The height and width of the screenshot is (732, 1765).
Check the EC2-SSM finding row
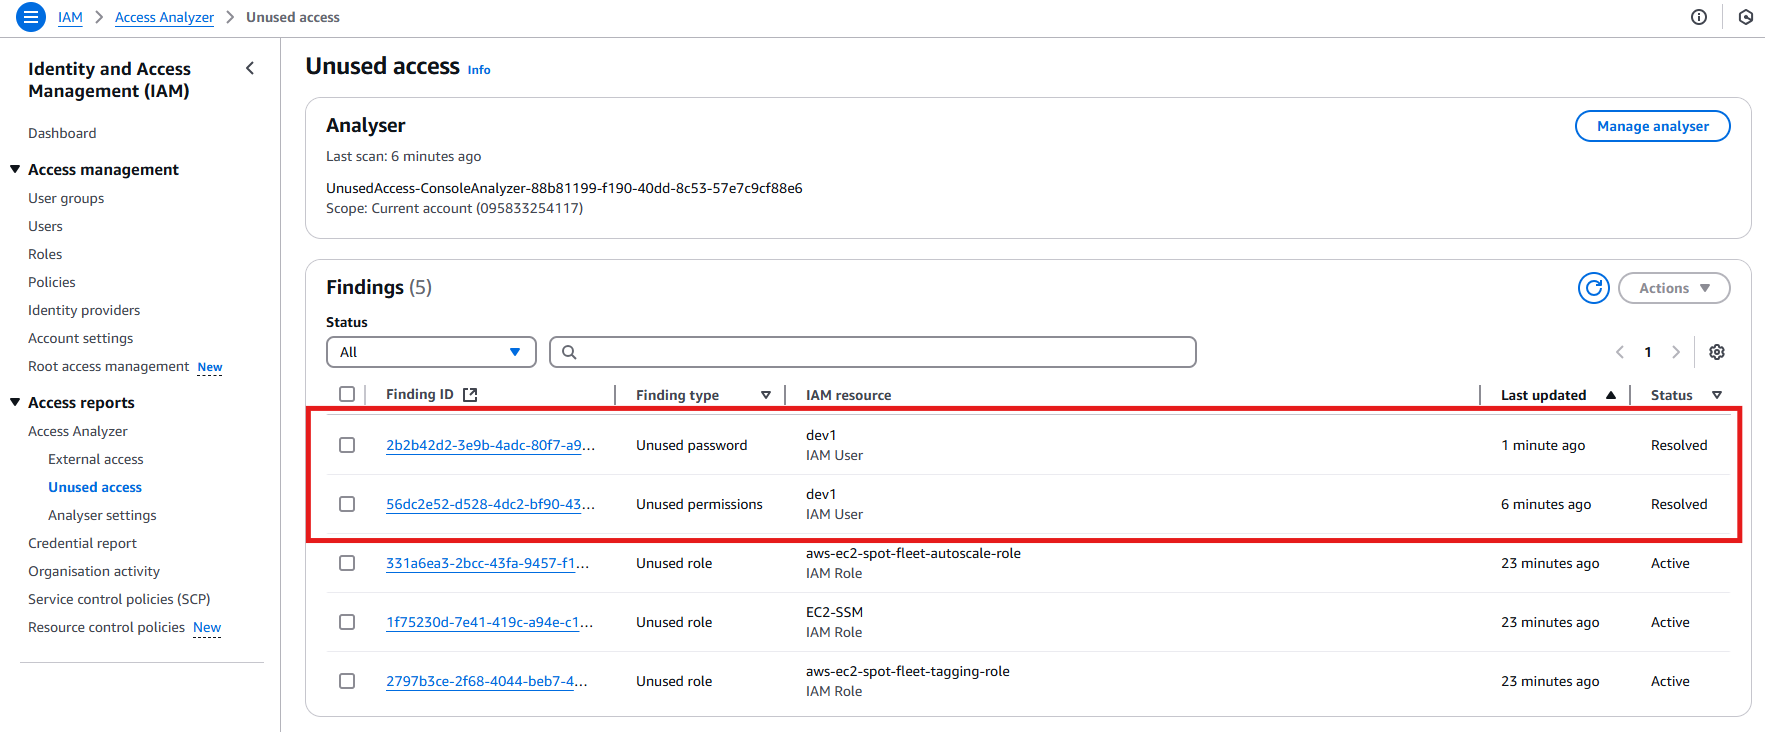[x=347, y=622]
